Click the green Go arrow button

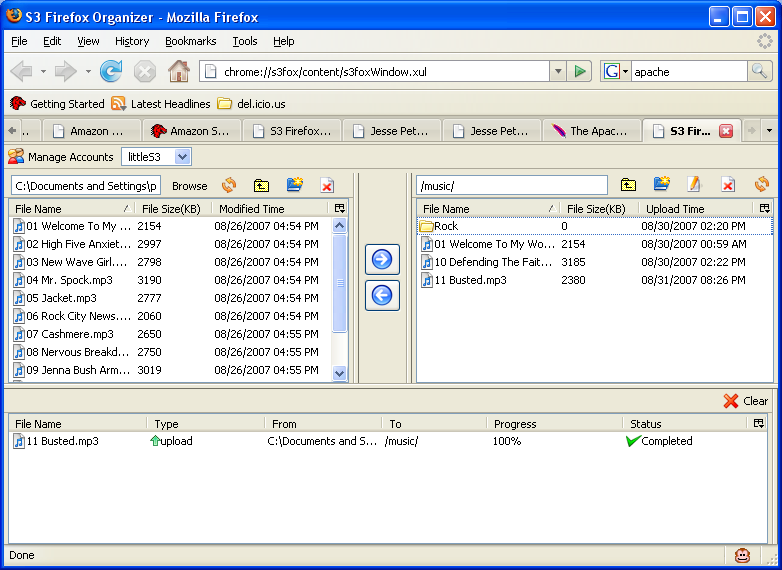580,71
